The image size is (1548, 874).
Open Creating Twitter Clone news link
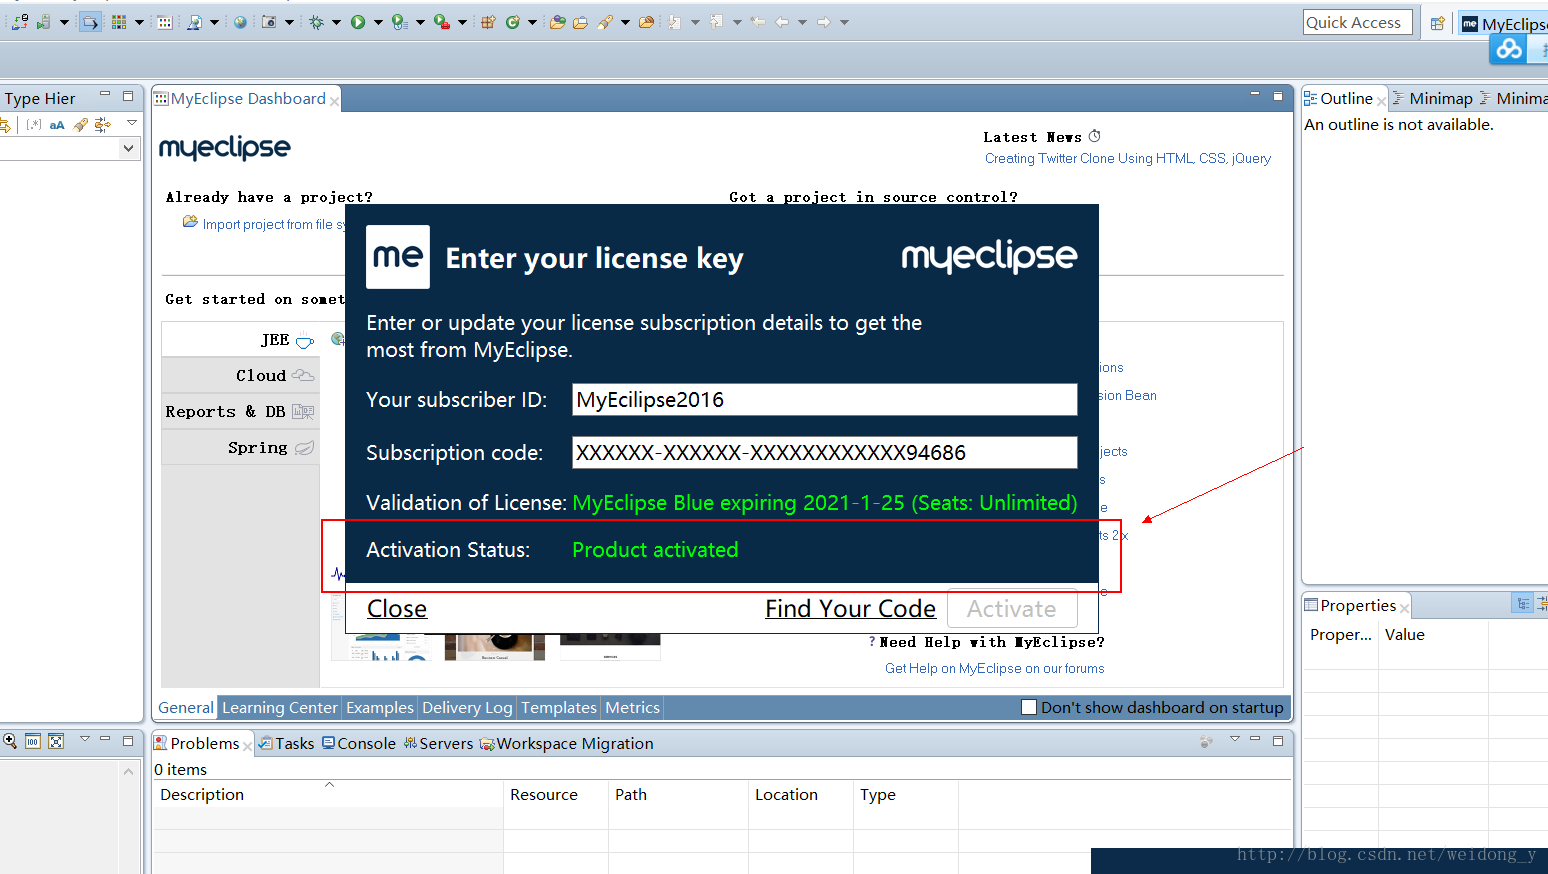(1128, 158)
